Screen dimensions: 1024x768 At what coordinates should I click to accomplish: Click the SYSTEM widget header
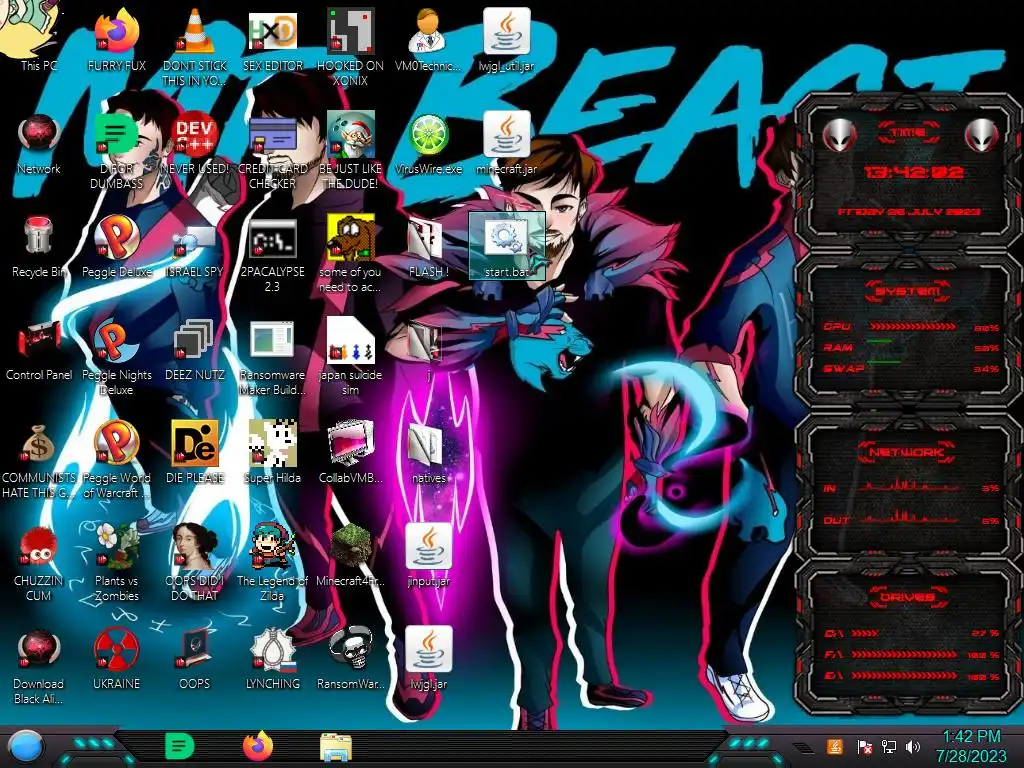click(908, 291)
